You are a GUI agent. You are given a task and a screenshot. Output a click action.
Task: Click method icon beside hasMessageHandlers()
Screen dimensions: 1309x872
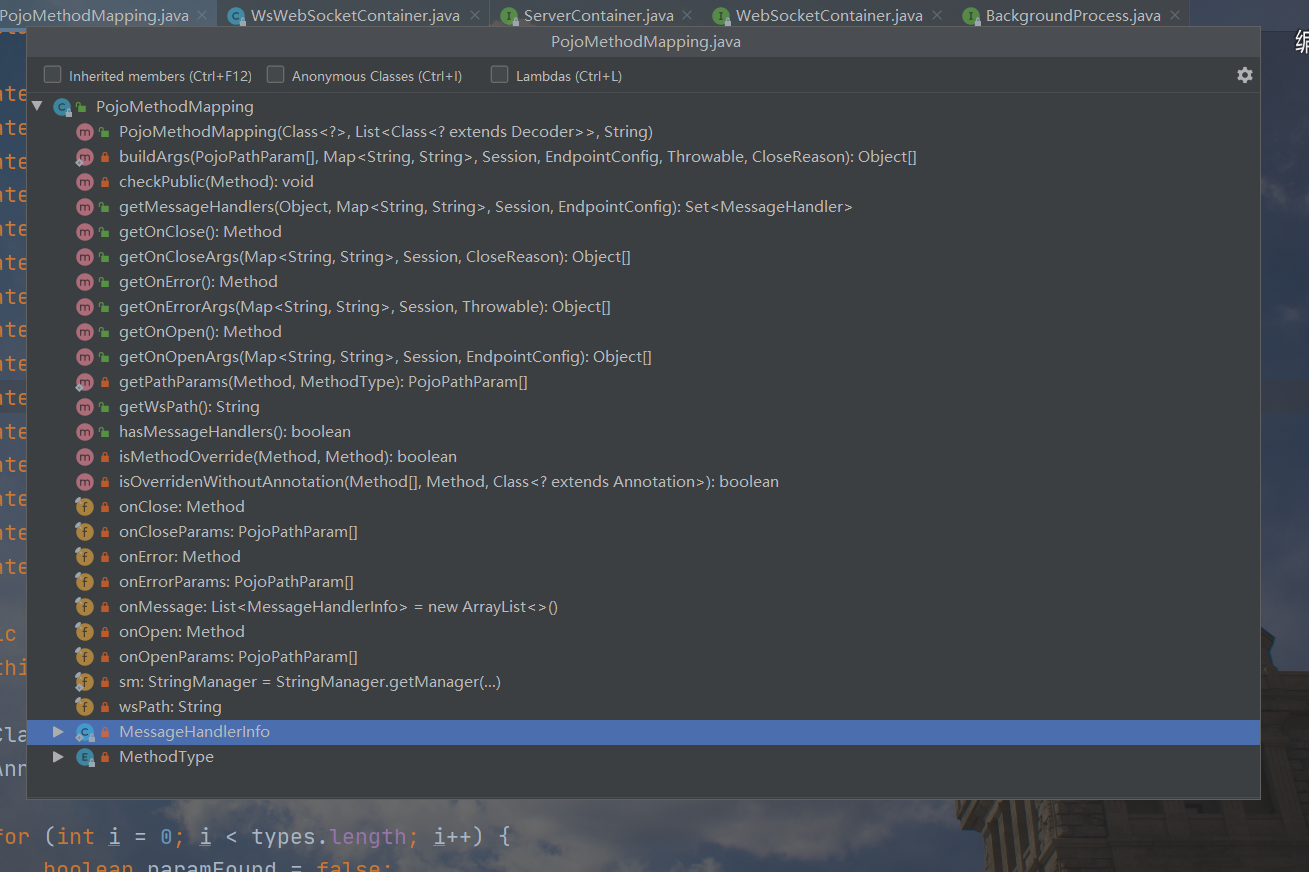85,432
